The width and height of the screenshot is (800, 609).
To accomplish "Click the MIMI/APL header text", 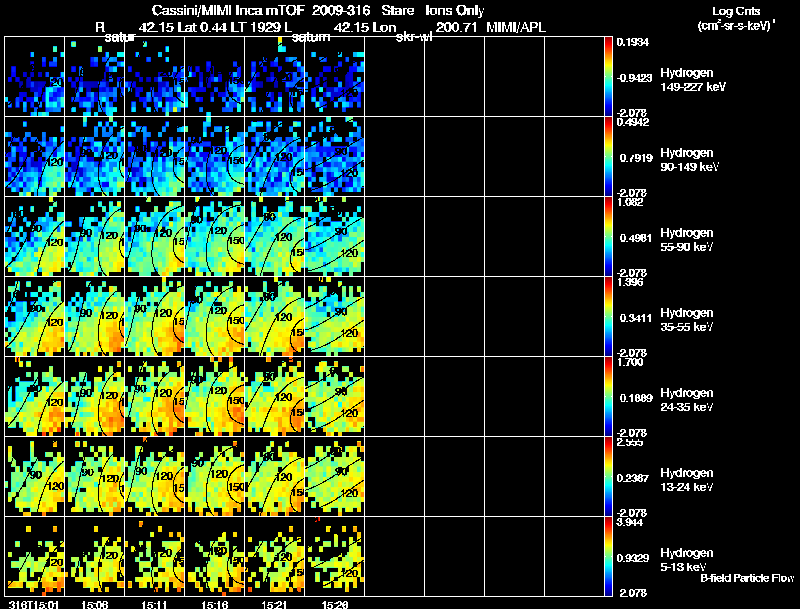I will 516,27.
